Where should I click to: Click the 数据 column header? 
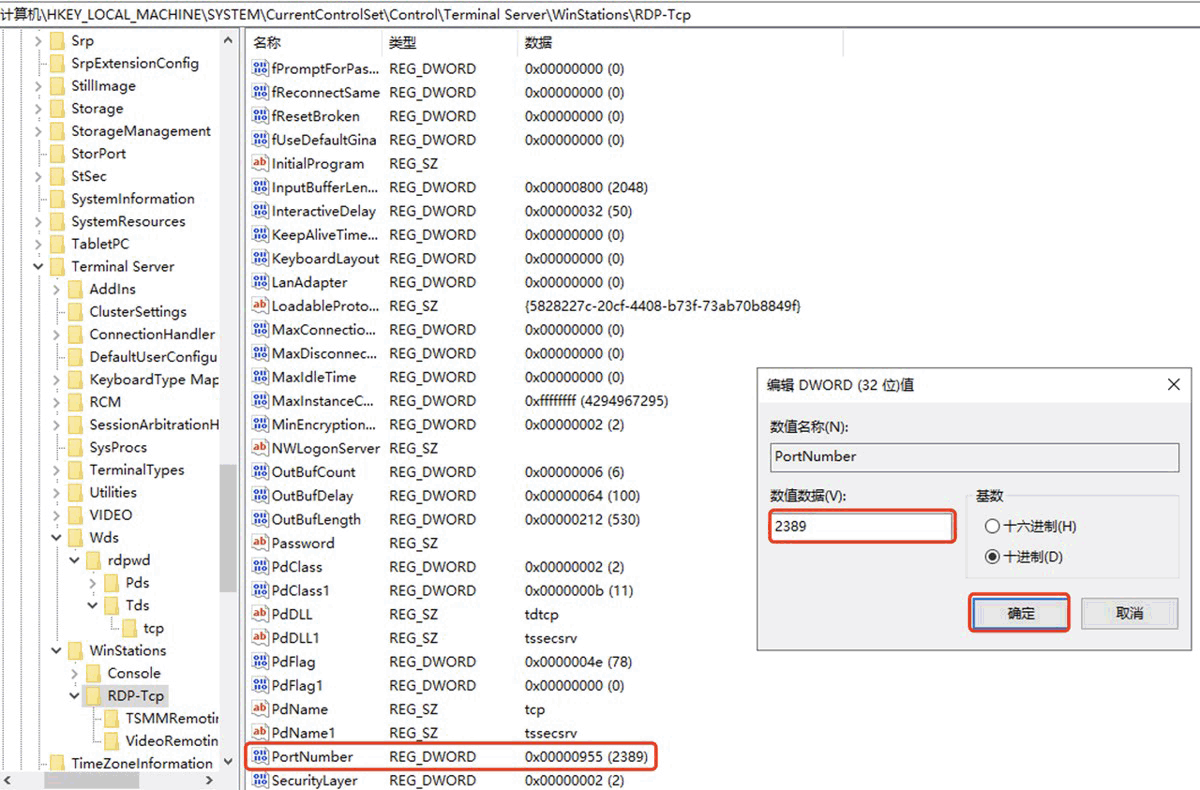[x=538, y=43]
